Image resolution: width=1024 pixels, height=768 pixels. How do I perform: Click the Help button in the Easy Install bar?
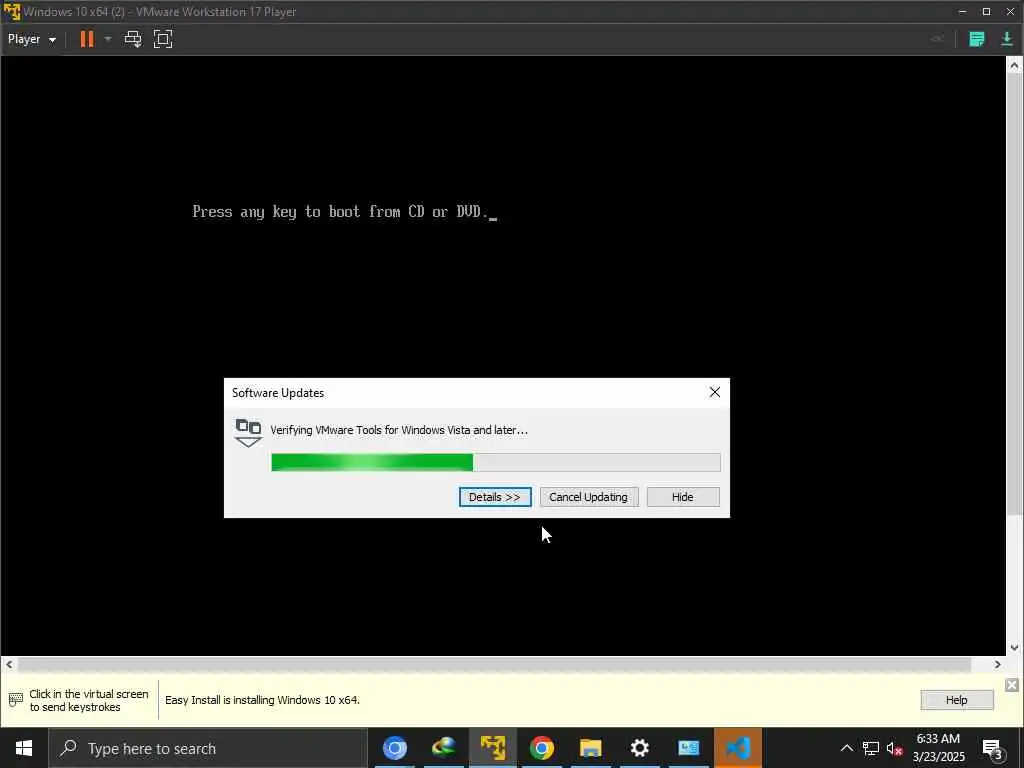957,700
